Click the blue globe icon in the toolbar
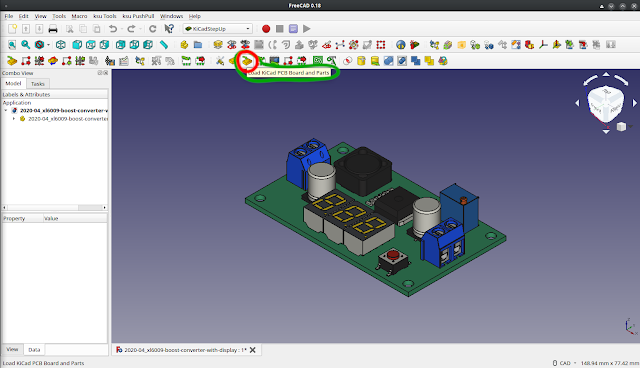The image size is (640, 368). pyautogui.click(x=401, y=45)
